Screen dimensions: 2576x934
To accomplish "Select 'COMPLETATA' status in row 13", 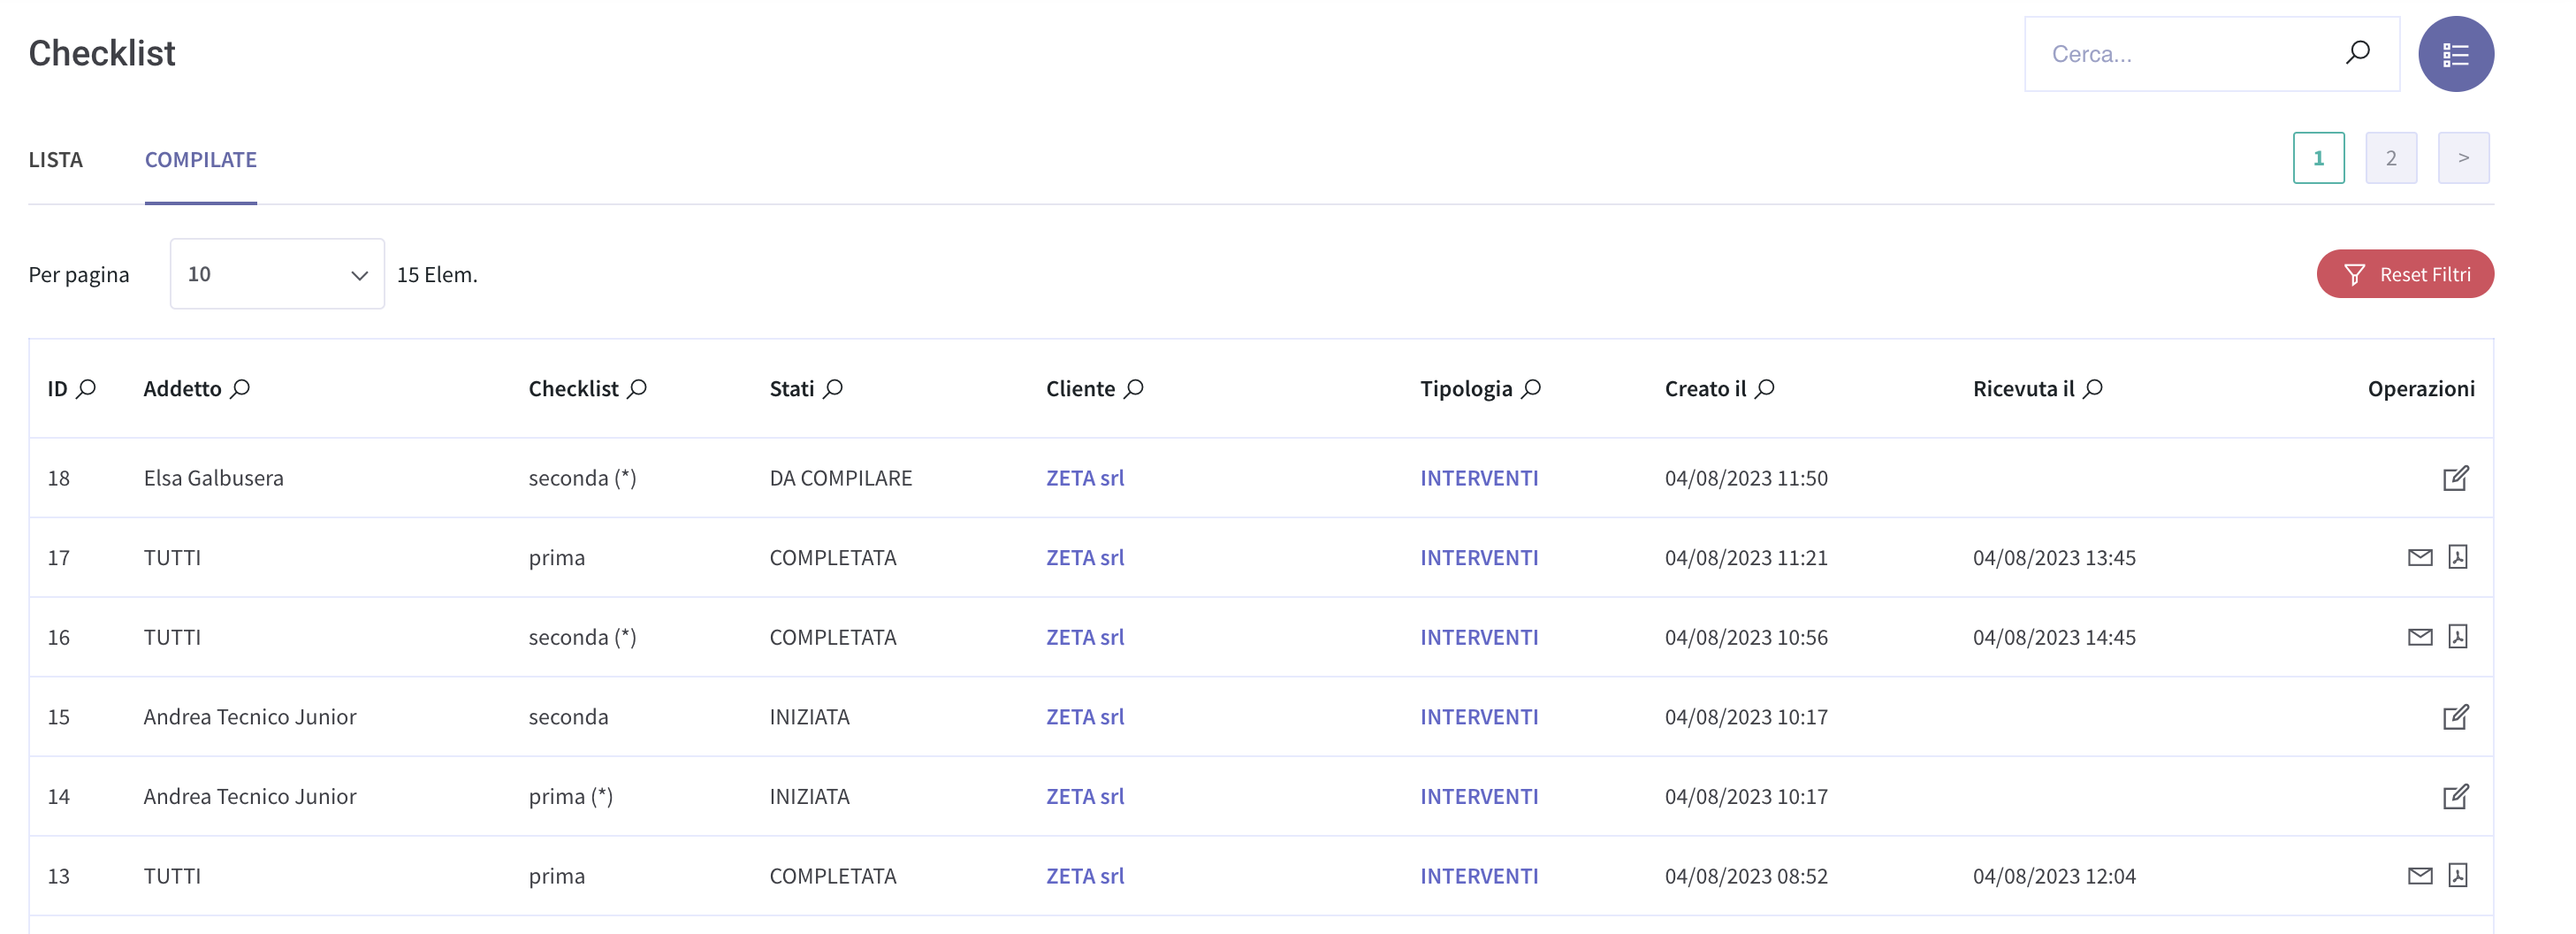I will (x=833, y=876).
